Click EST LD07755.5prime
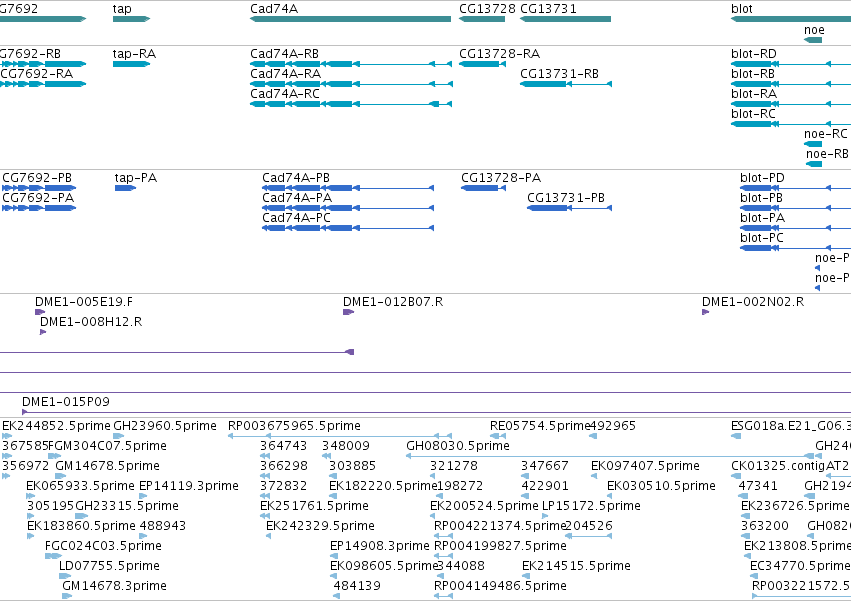Image resolution: width=851 pixels, height=601 pixels. pyautogui.click(x=110, y=566)
